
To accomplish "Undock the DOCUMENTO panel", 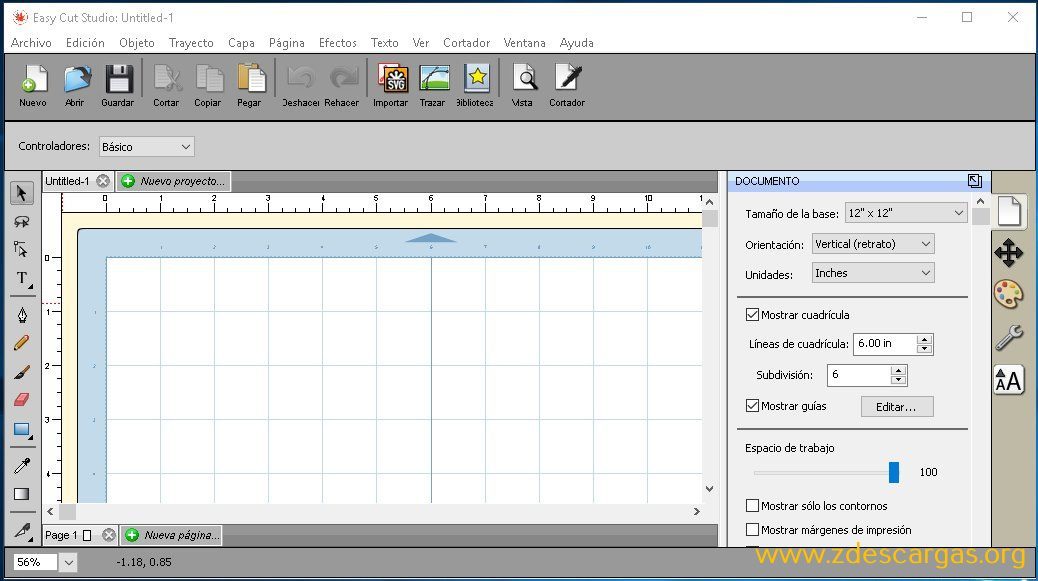I will click(x=974, y=181).
